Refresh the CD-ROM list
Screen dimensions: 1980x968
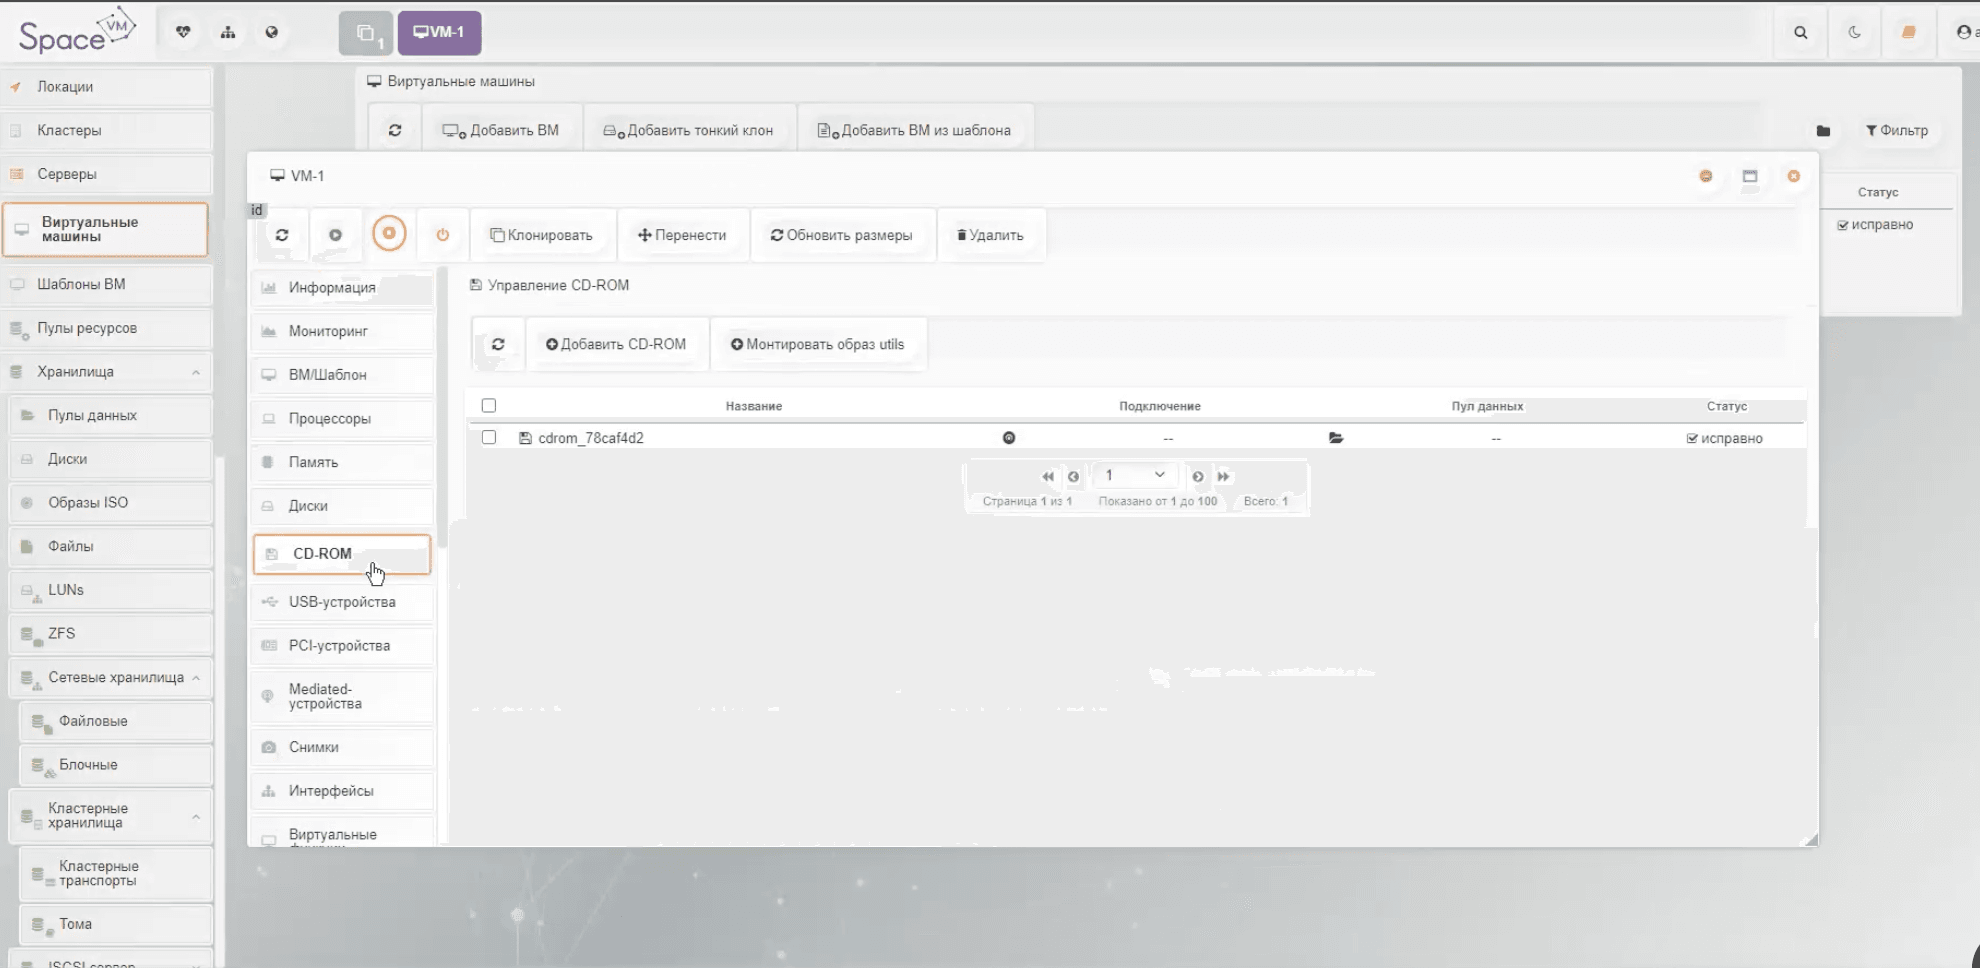tap(497, 344)
